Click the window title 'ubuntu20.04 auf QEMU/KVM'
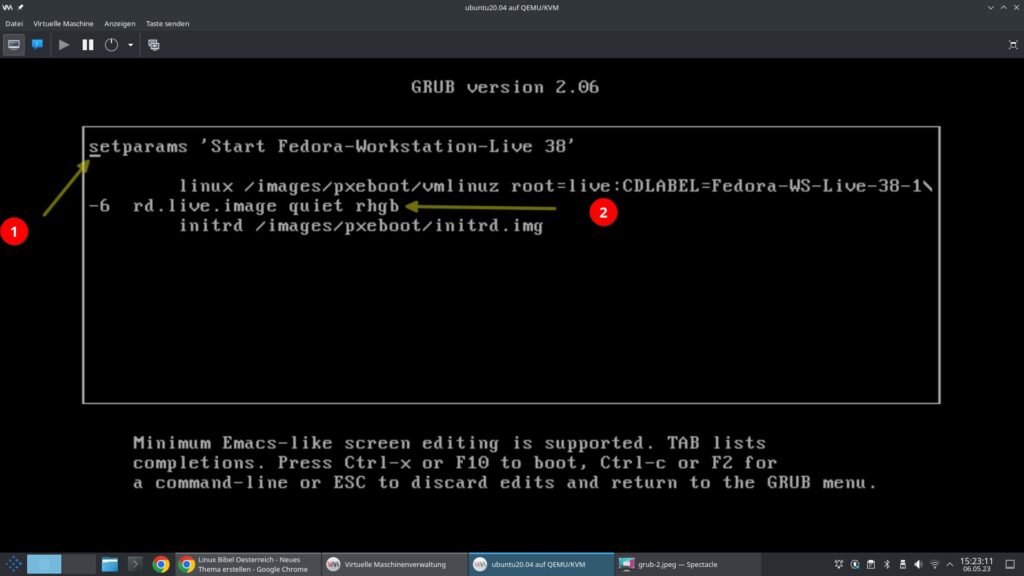The height and width of the screenshot is (576, 1024). click(511, 7)
